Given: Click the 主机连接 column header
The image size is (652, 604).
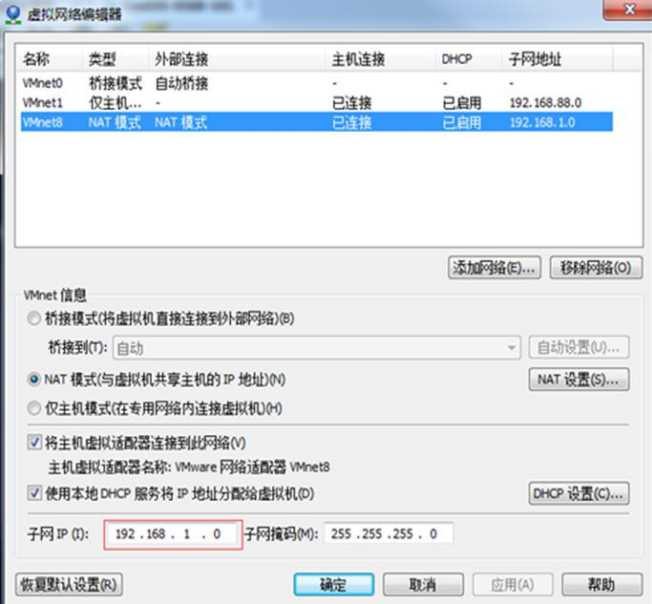Looking at the screenshot, I should 358,59.
